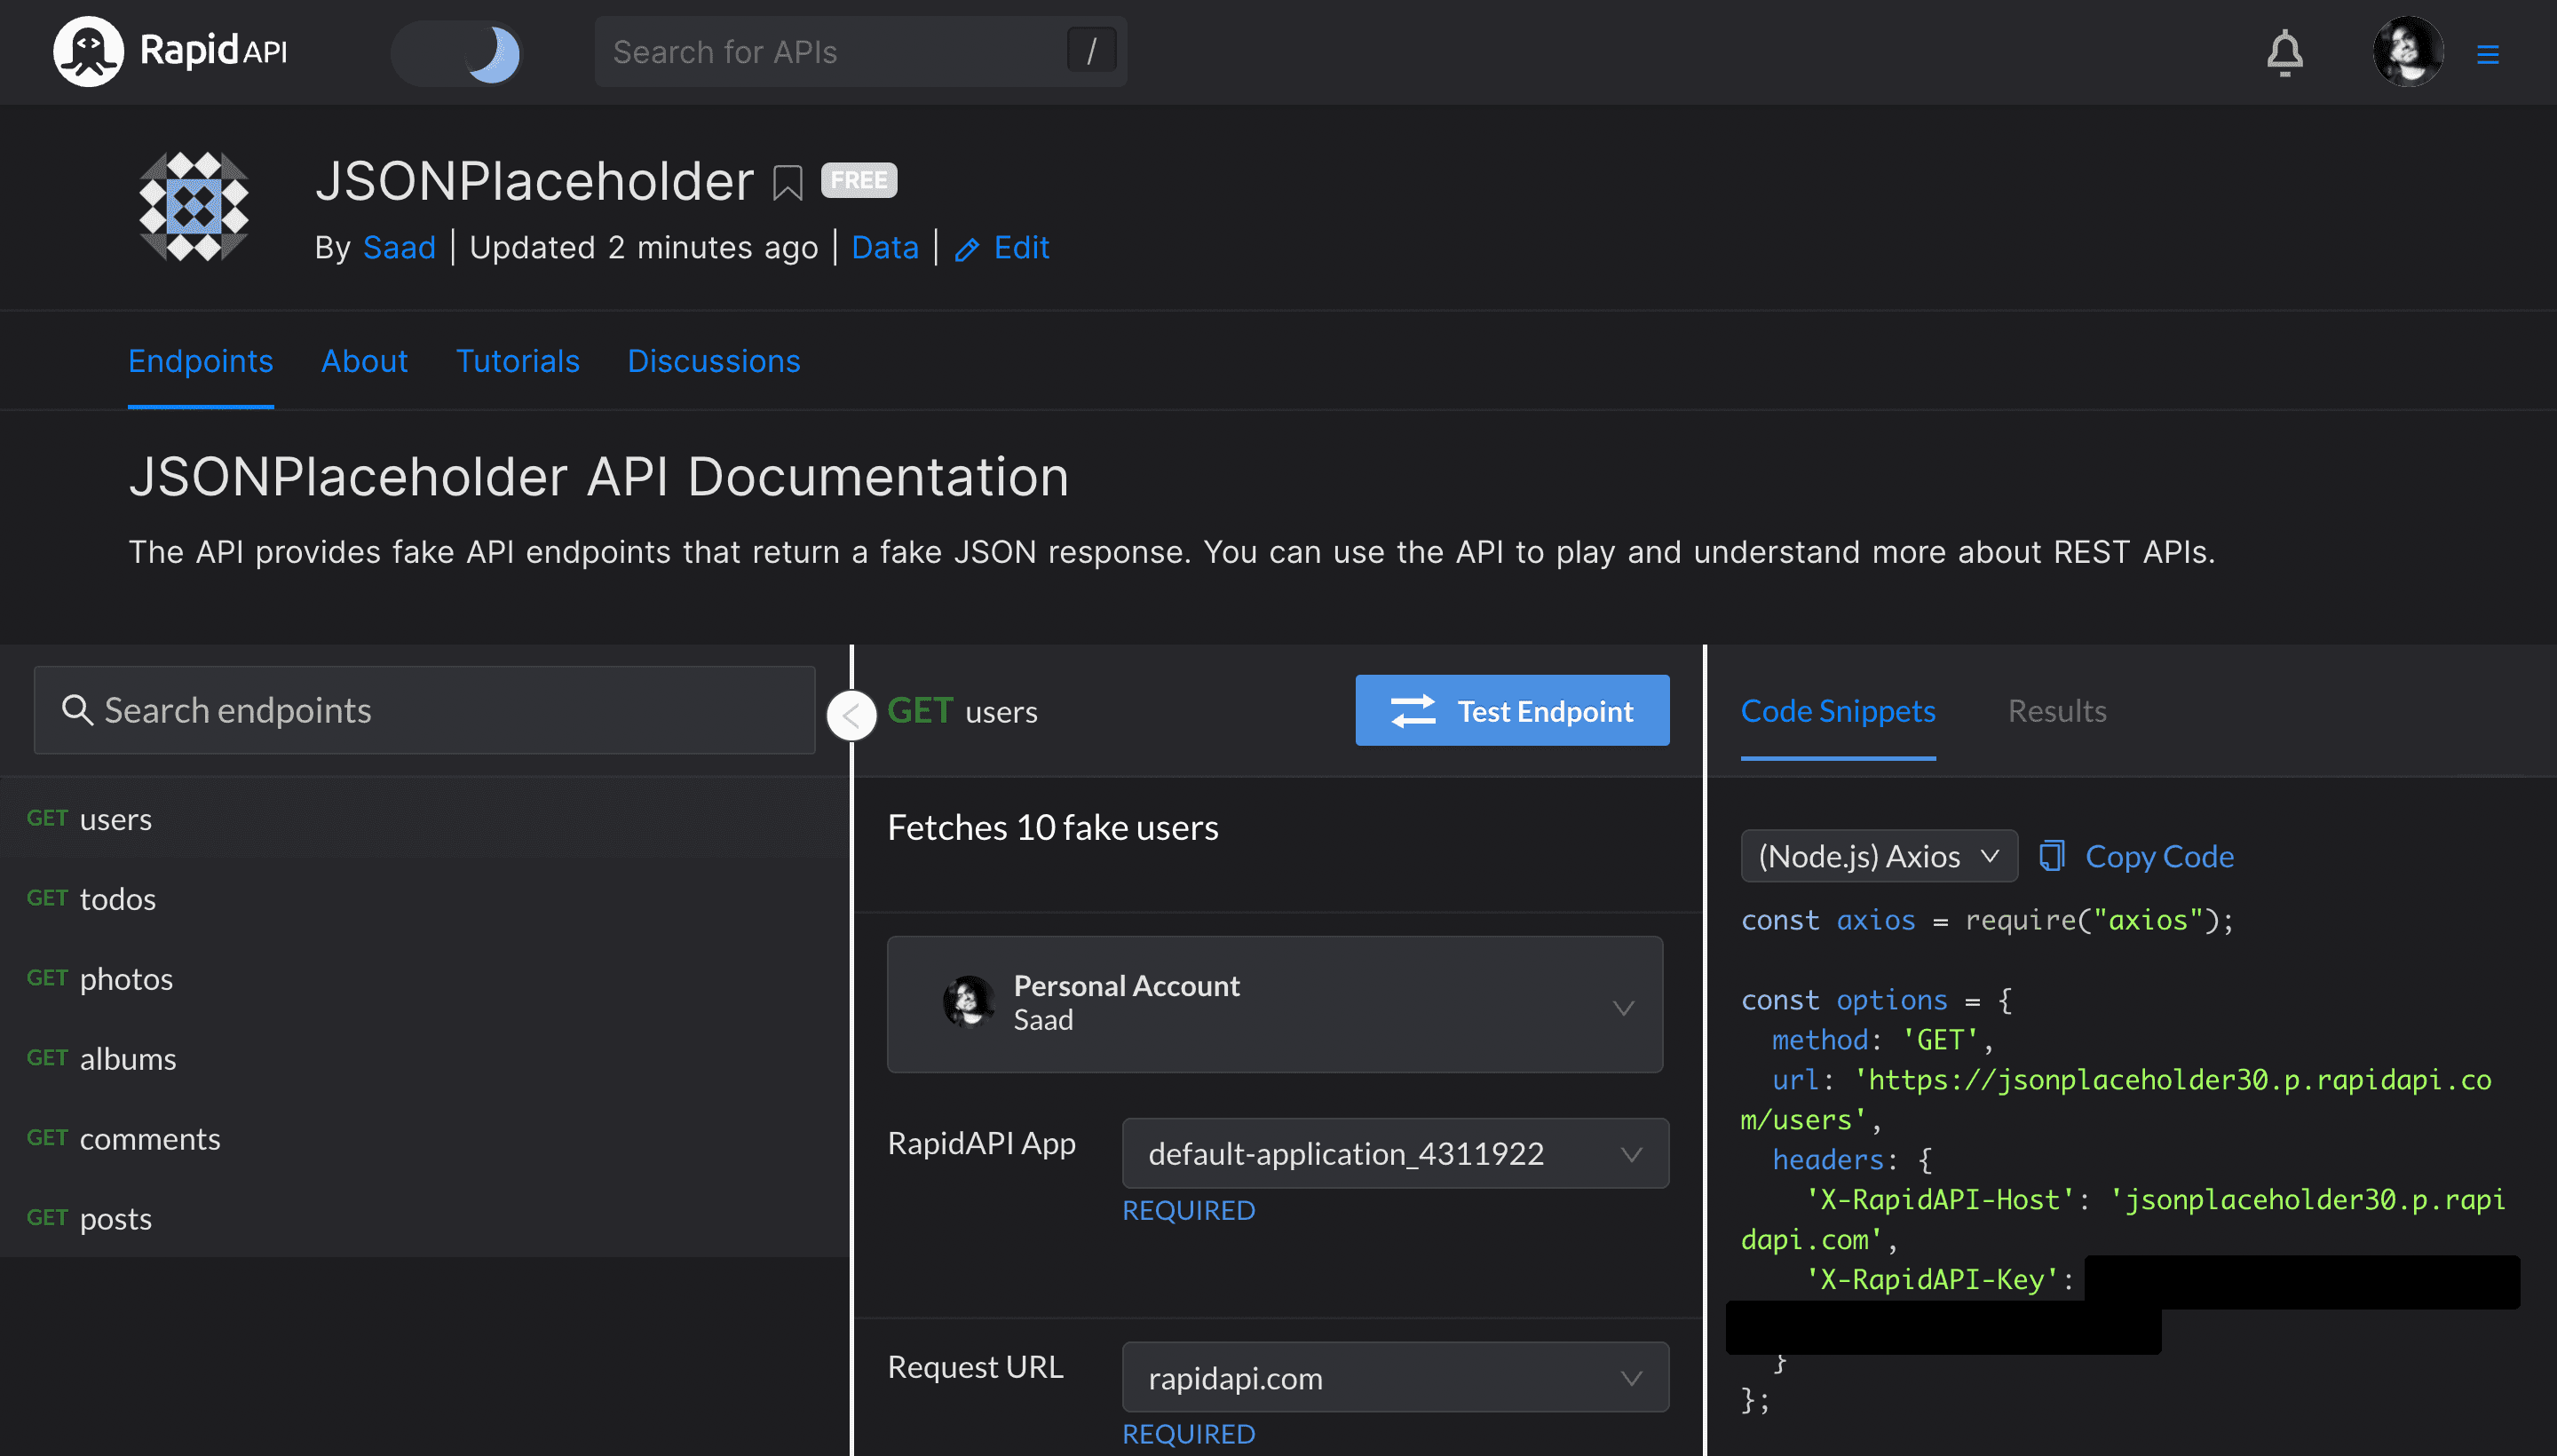Click the Copy Code icon
Screen dimensions: 2557x1456
click(2049, 857)
